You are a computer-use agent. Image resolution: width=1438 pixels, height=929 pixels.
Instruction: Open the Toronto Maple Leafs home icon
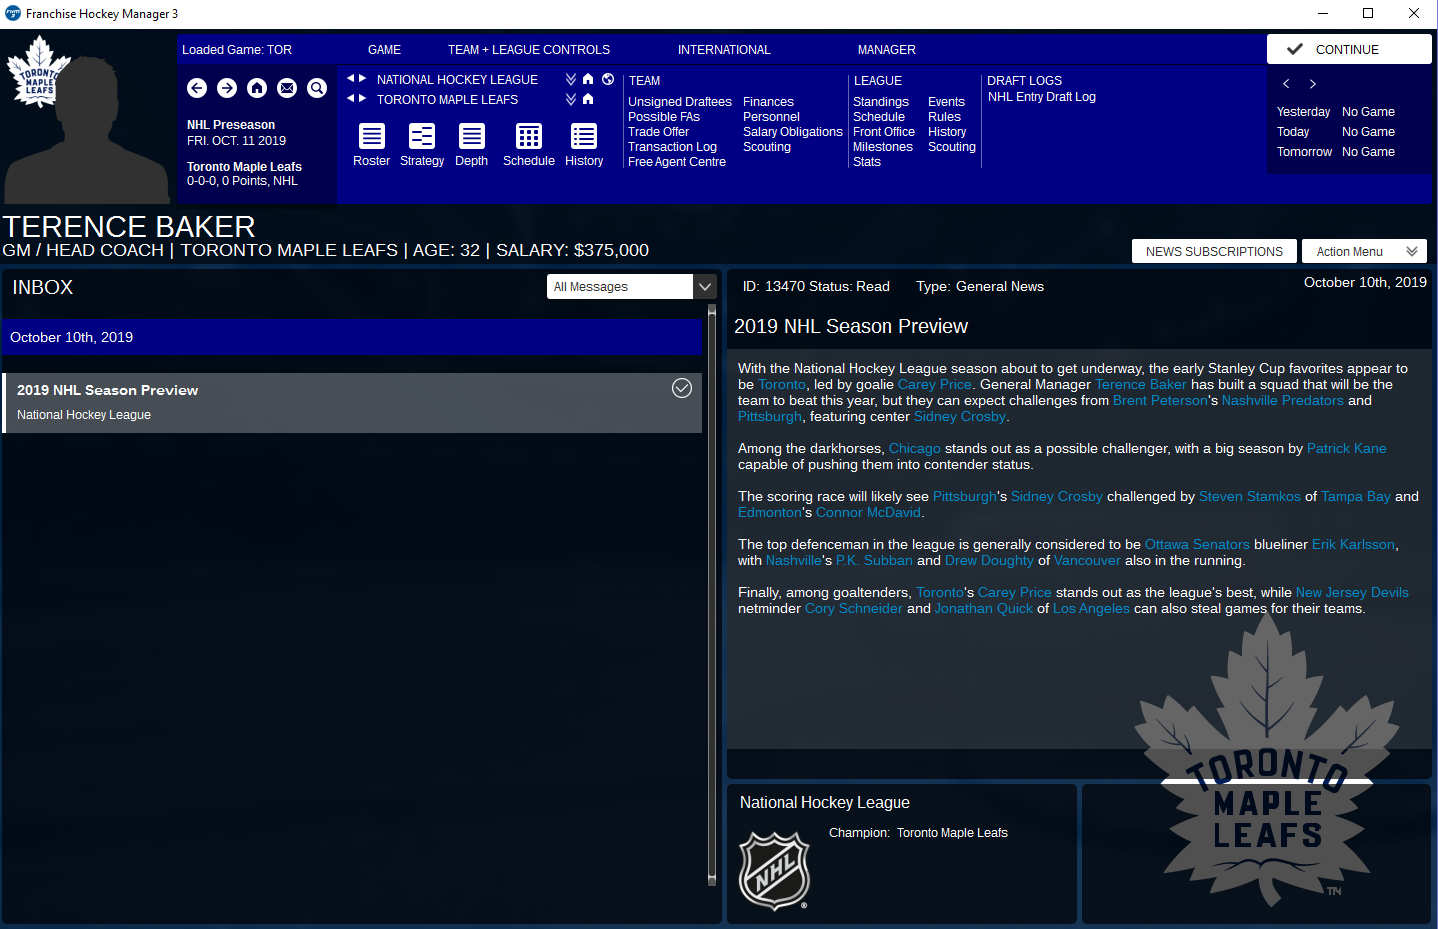click(x=588, y=99)
